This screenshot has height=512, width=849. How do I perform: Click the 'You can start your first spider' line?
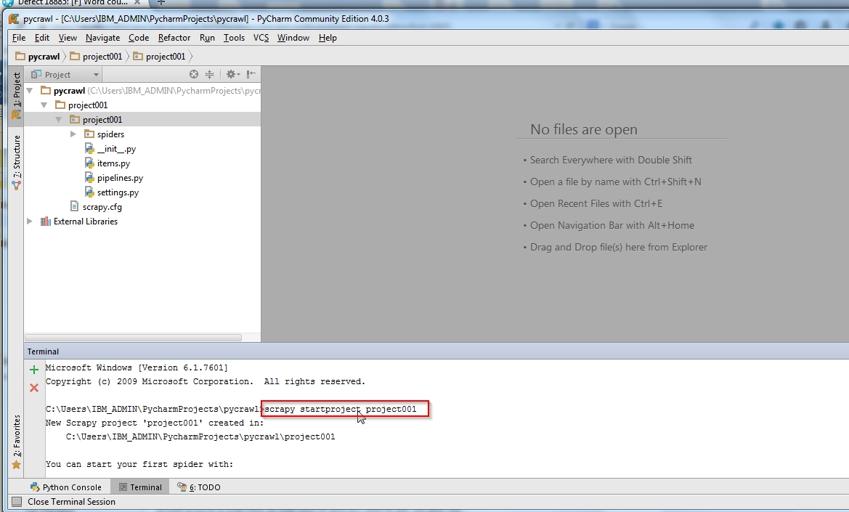point(139,464)
